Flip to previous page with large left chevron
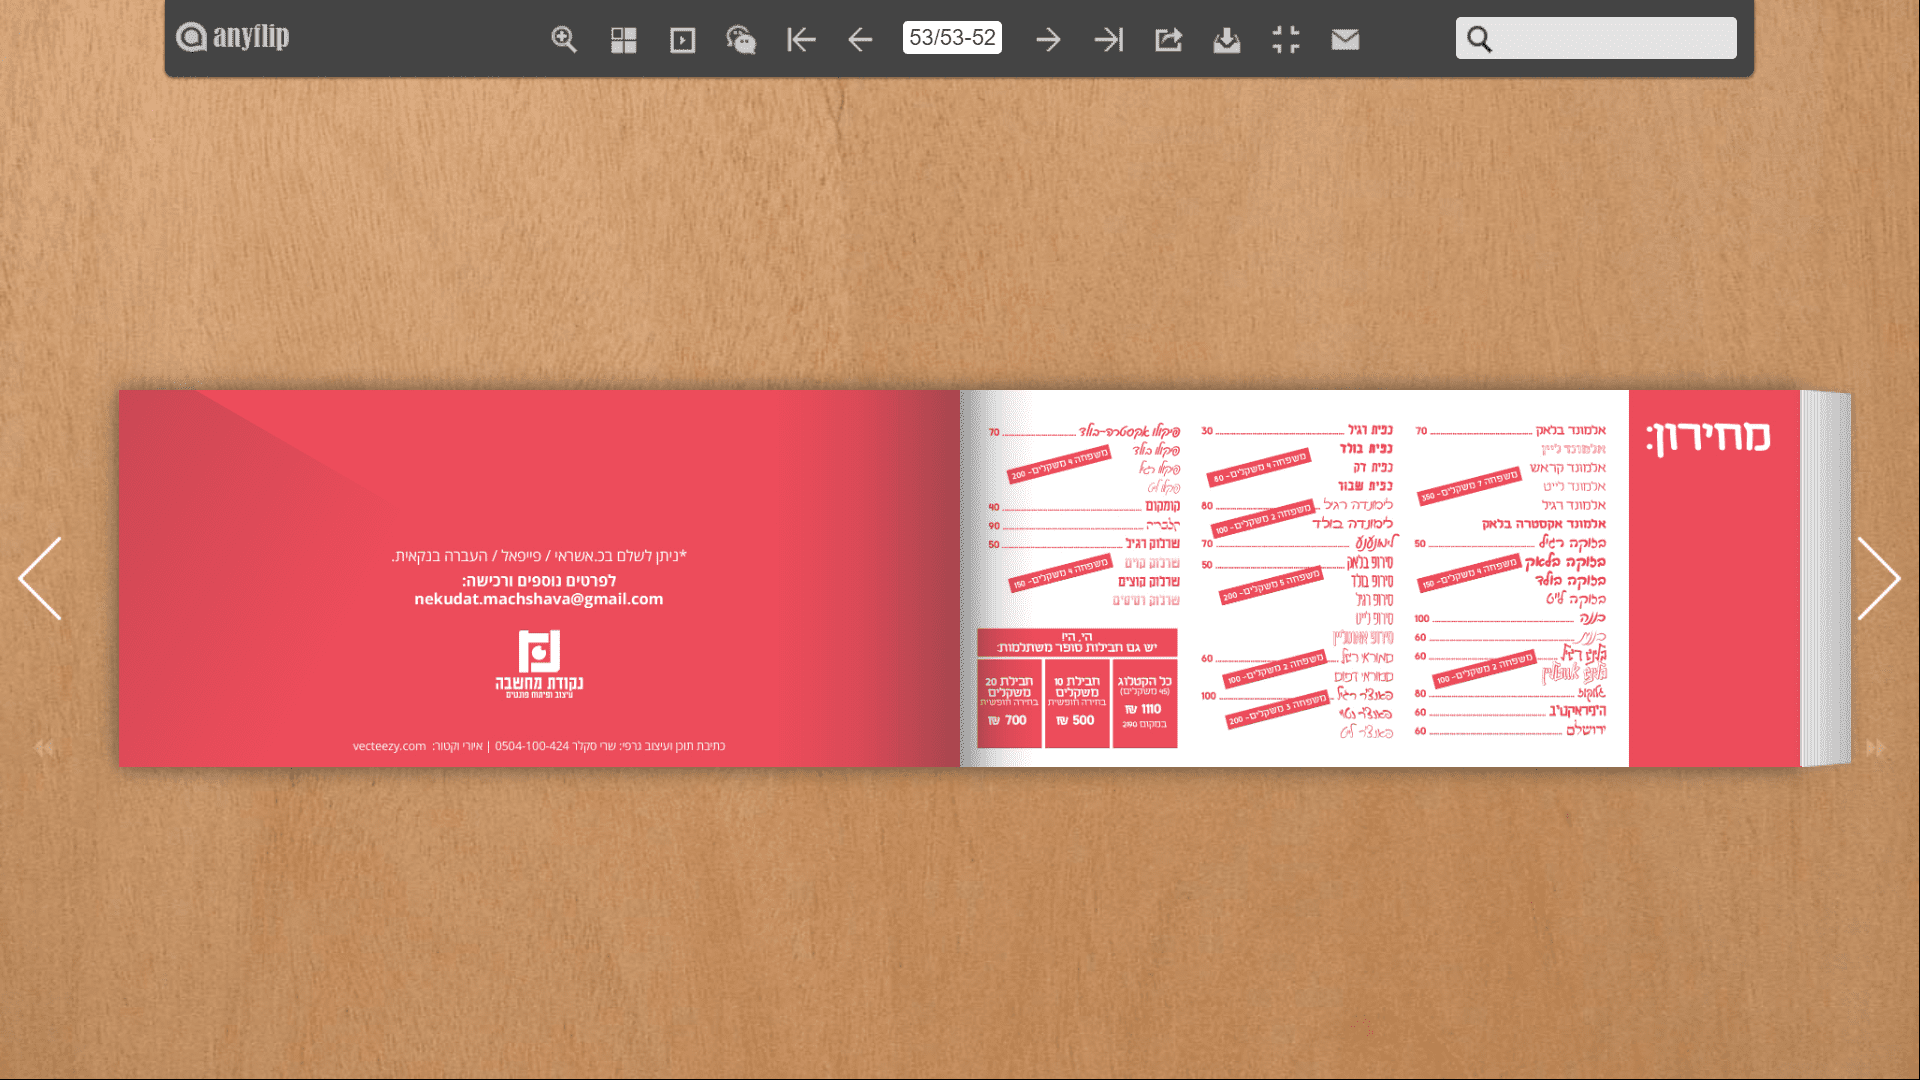Image resolution: width=1920 pixels, height=1080 pixels. [40, 578]
